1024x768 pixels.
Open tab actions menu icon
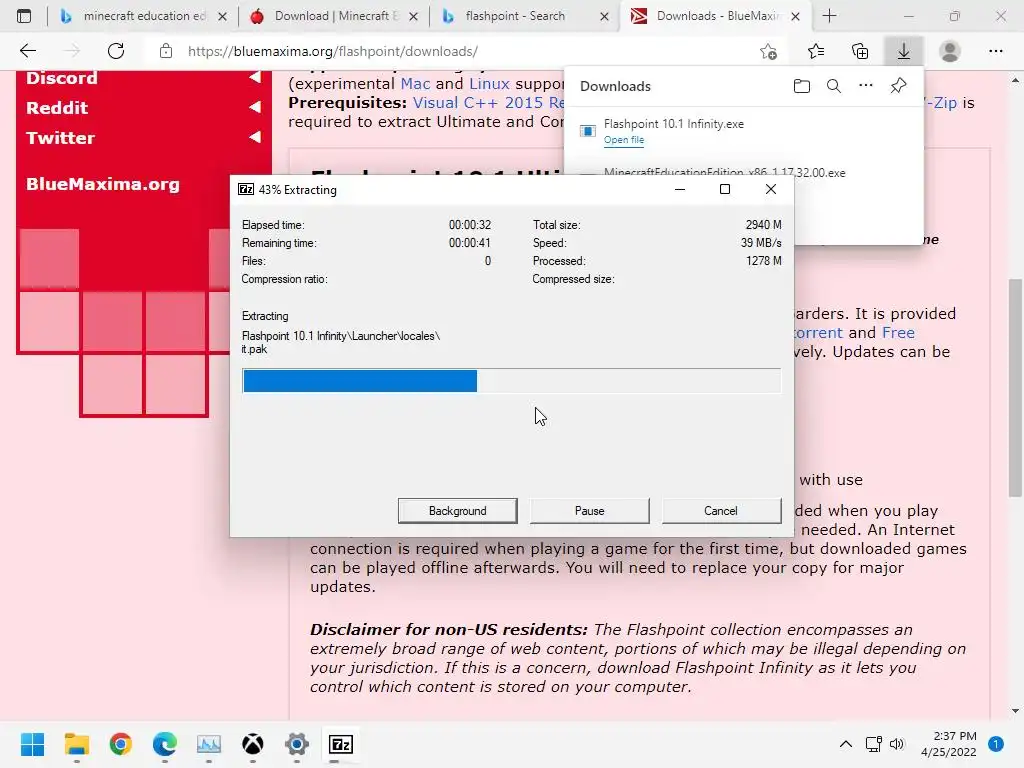pos(24,16)
